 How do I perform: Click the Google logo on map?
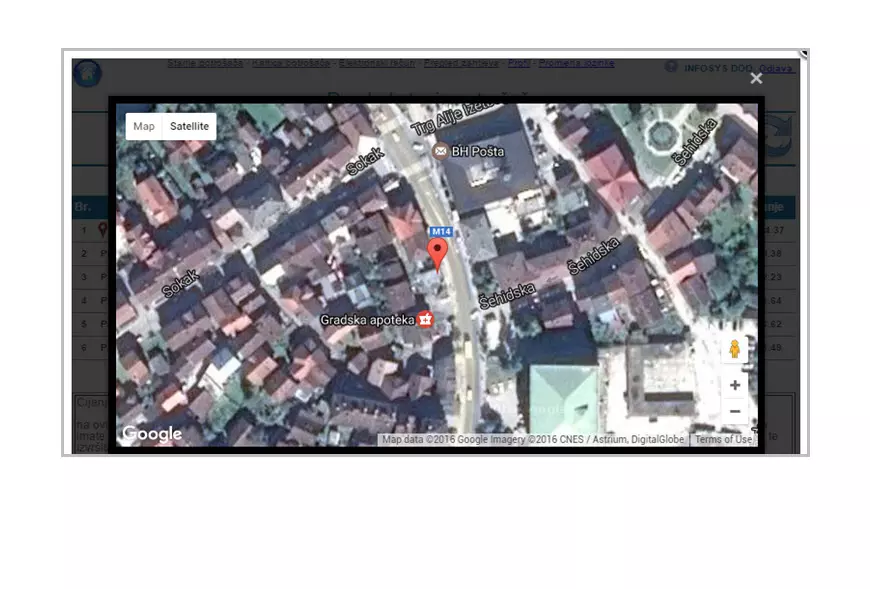coord(152,434)
